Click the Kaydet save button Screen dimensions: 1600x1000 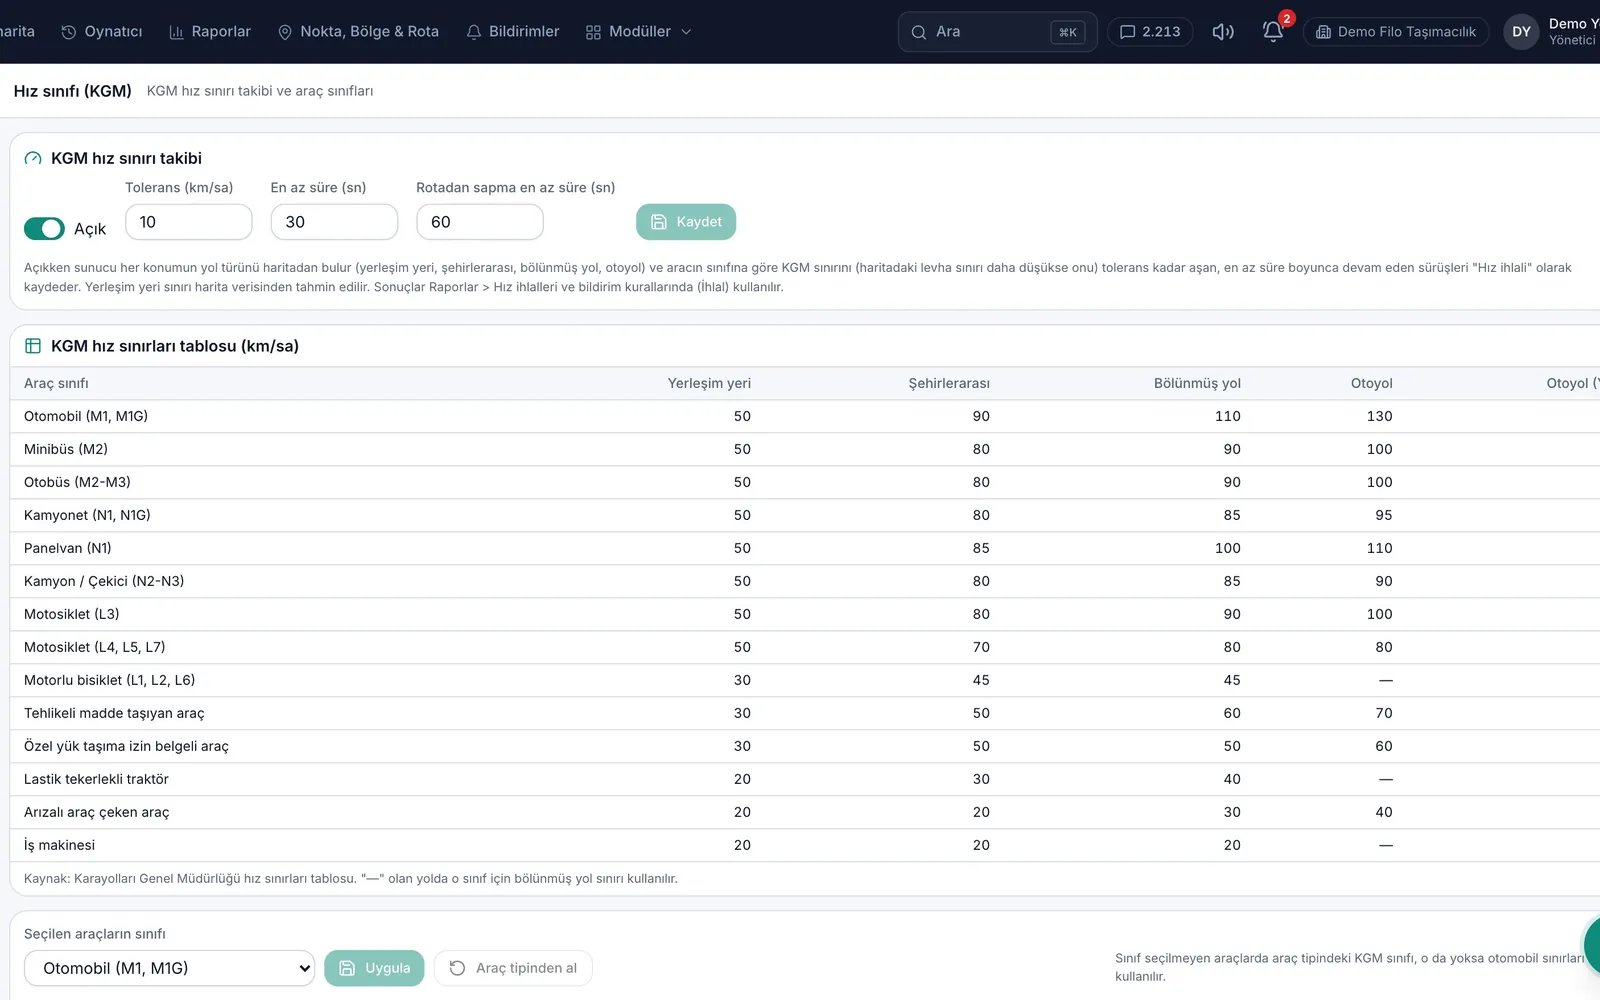(686, 222)
